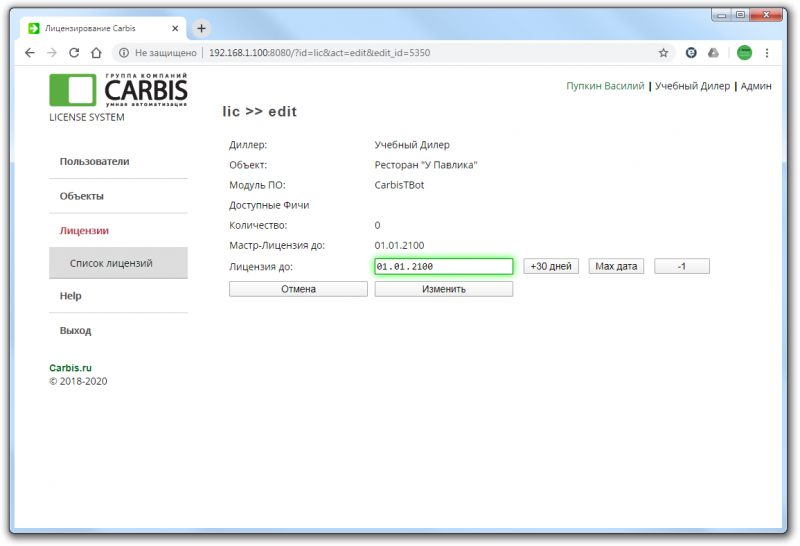
Task: Click the browser back arrow
Action: tap(29, 52)
